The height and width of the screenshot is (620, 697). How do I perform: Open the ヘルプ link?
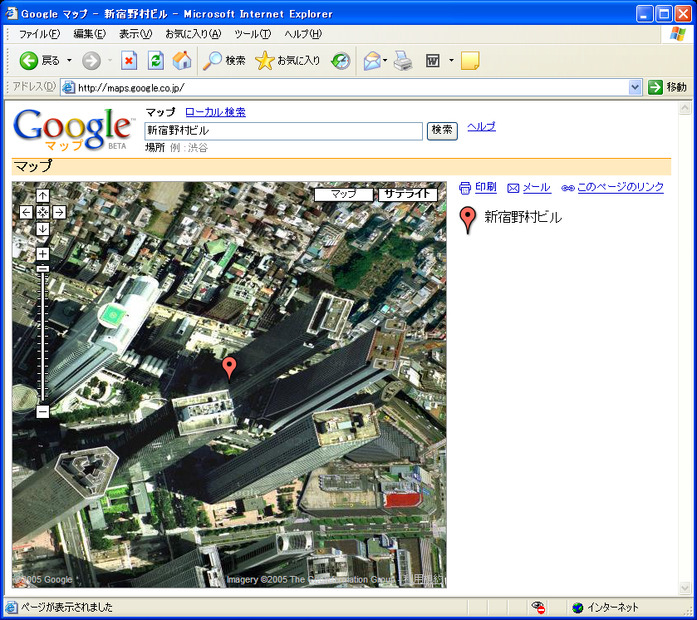(481, 127)
